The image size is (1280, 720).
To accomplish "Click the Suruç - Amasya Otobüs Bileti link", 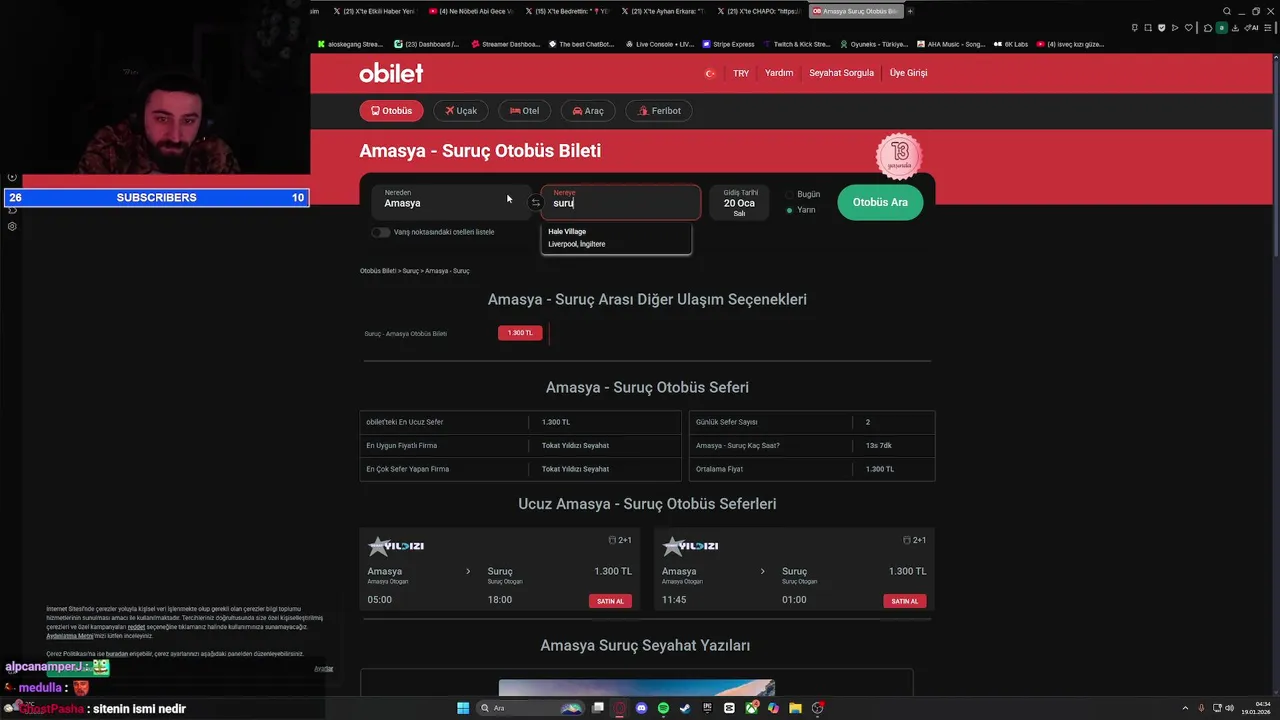I will (x=405, y=334).
